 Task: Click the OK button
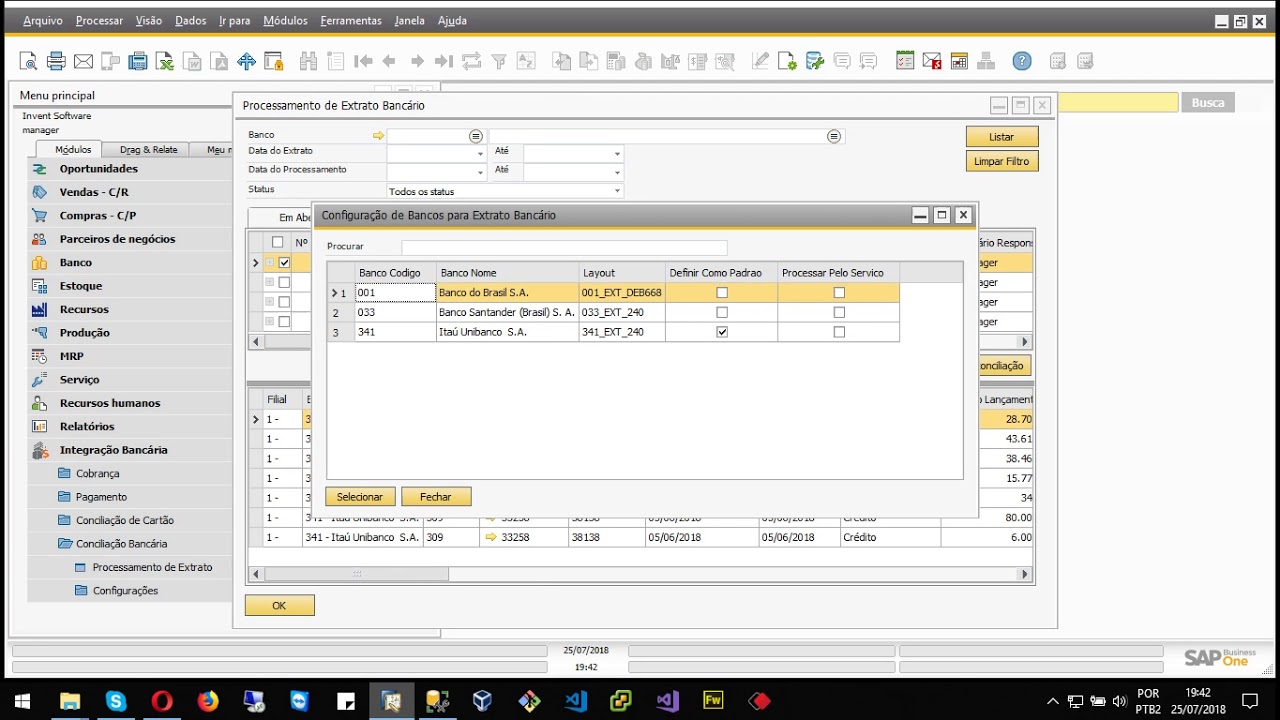pos(280,605)
